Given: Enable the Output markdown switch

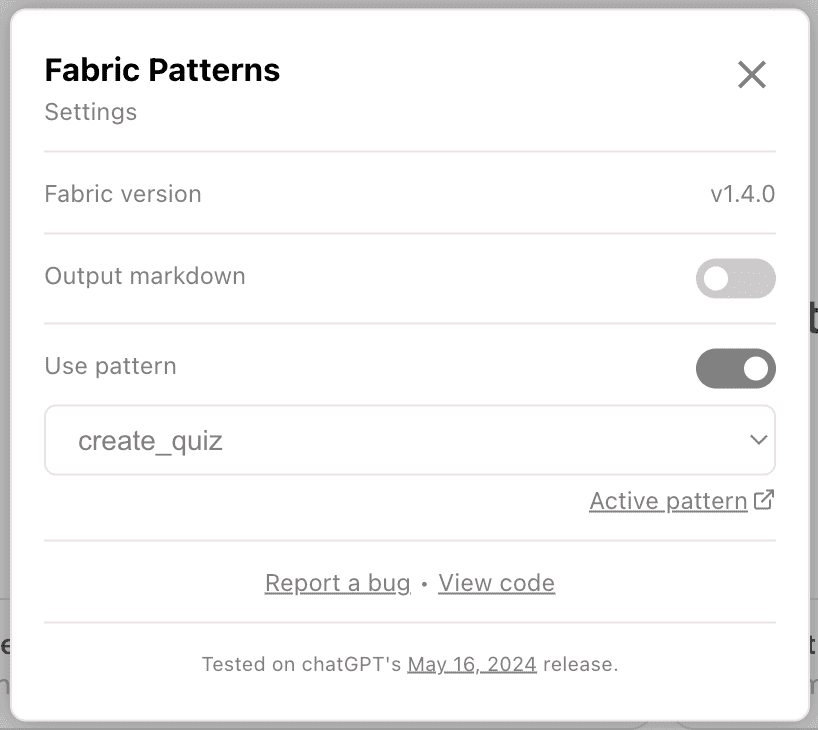Looking at the screenshot, I should [x=735, y=278].
